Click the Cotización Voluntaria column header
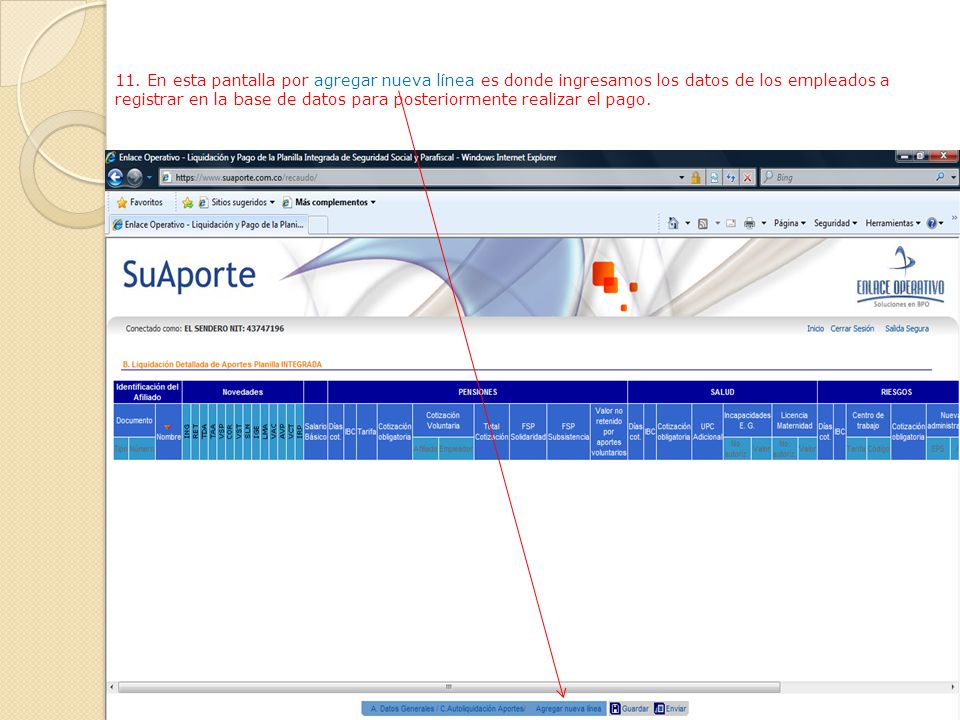Screen dimensions: 960x720 [443, 420]
